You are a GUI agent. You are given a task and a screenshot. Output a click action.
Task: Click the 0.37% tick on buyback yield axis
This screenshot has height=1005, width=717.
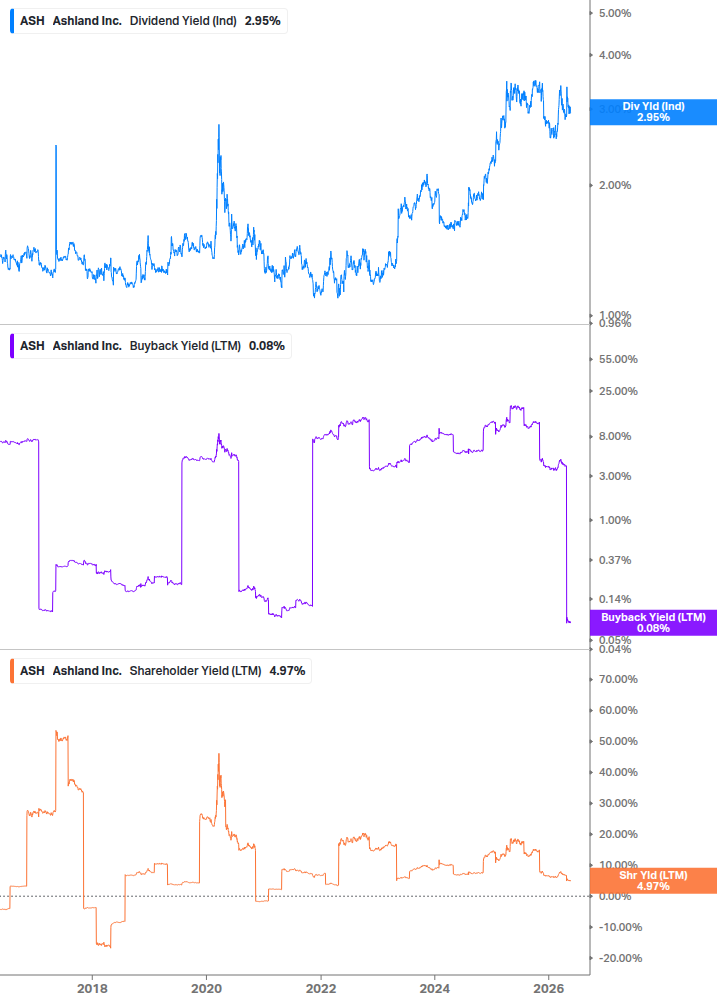pyautogui.click(x=615, y=561)
